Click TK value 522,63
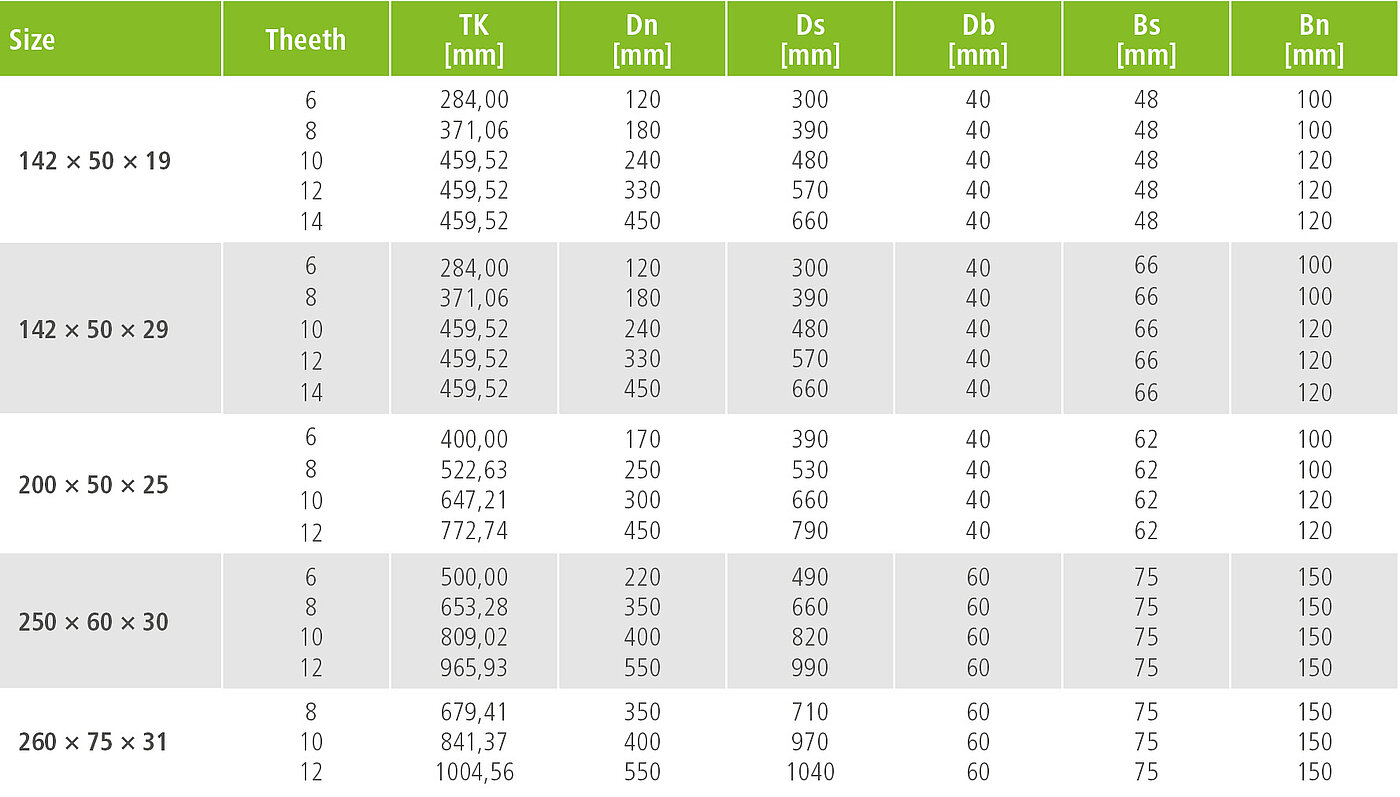Image resolution: width=1400 pixels, height=797 pixels. point(474,470)
